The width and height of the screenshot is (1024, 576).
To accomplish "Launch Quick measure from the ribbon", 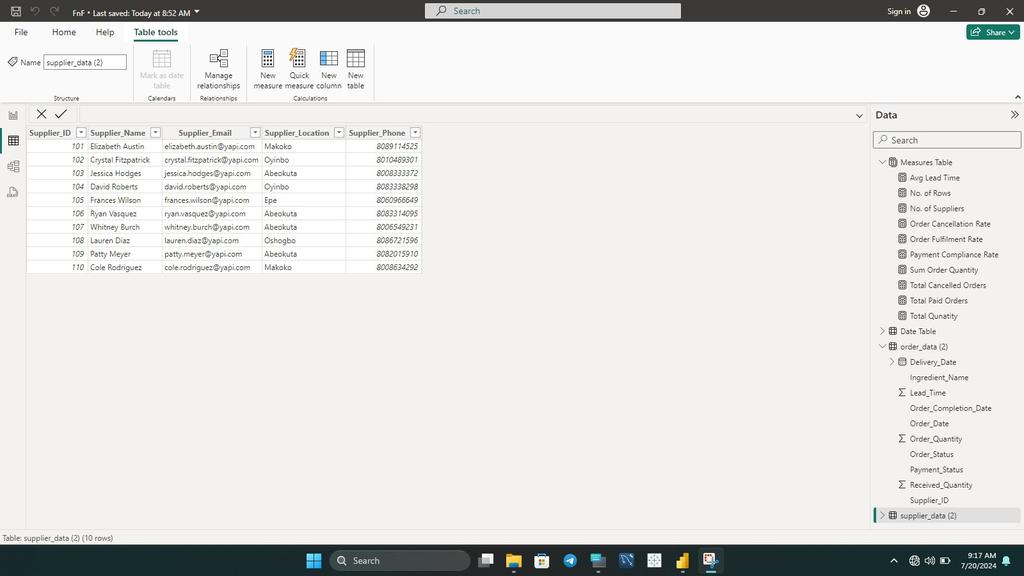I will 298,67.
